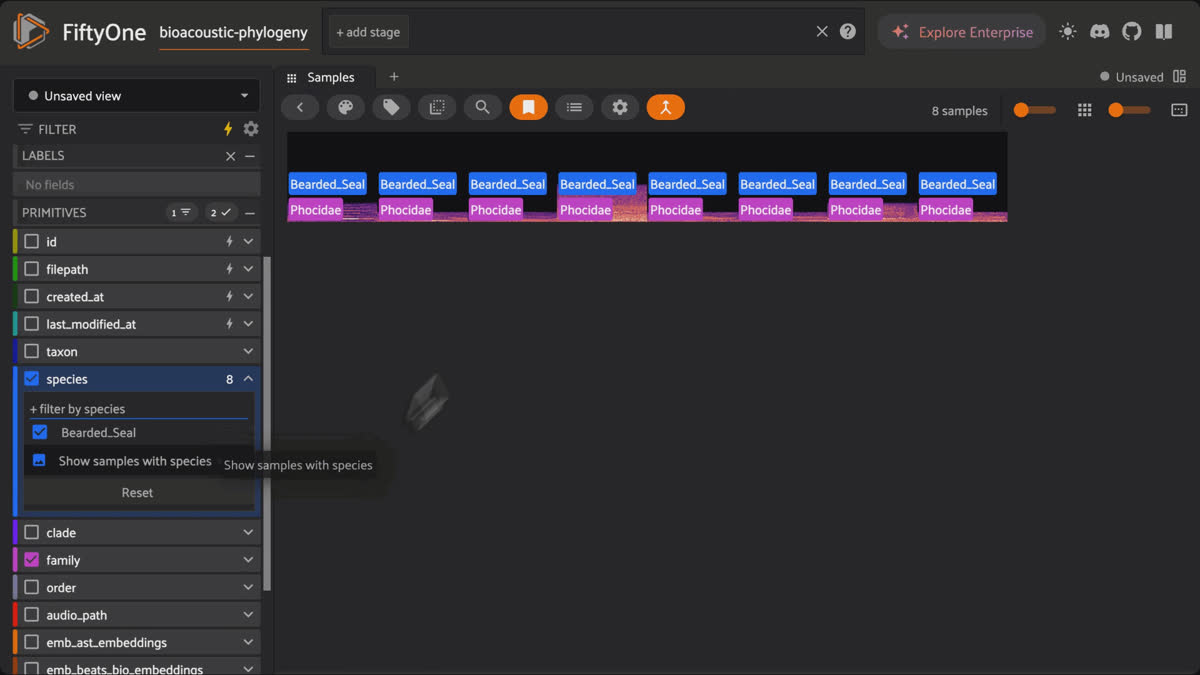Expand the order field filter
This screenshot has width=1200, height=675.
tap(249, 588)
